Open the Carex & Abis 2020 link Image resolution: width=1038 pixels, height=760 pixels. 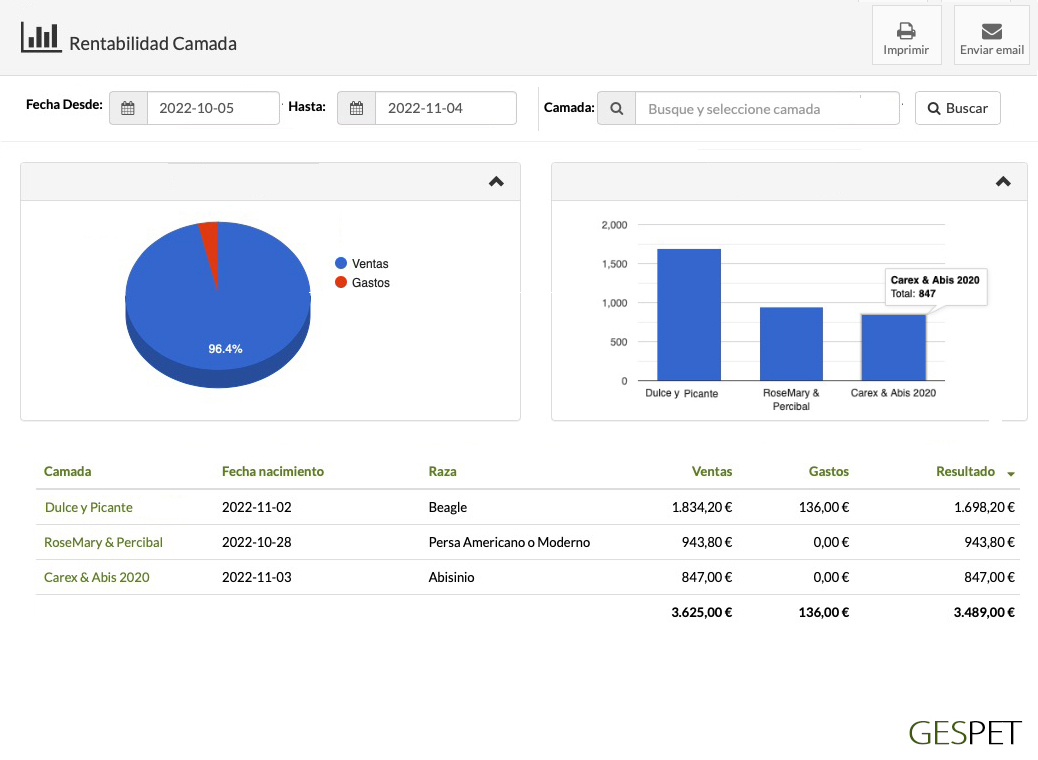point(97,577)
